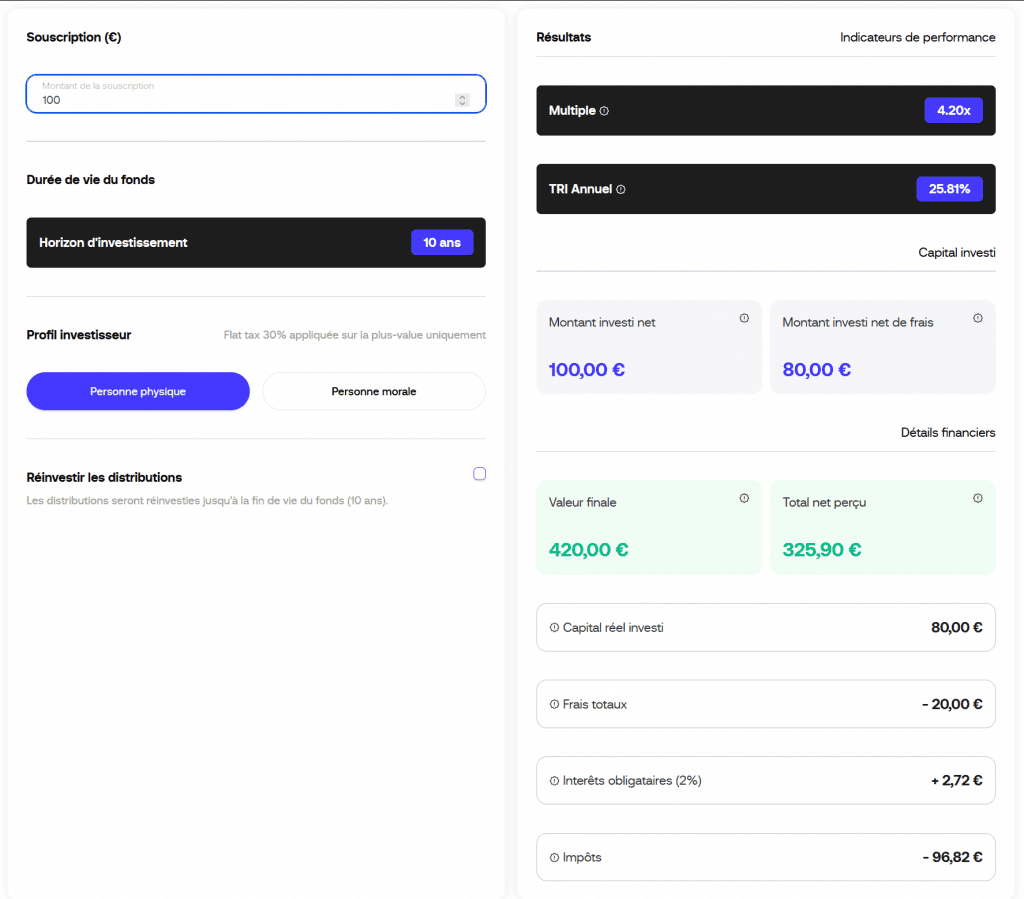
Task: Choose the Personne morale investor profile
Action: coord(373,392)
